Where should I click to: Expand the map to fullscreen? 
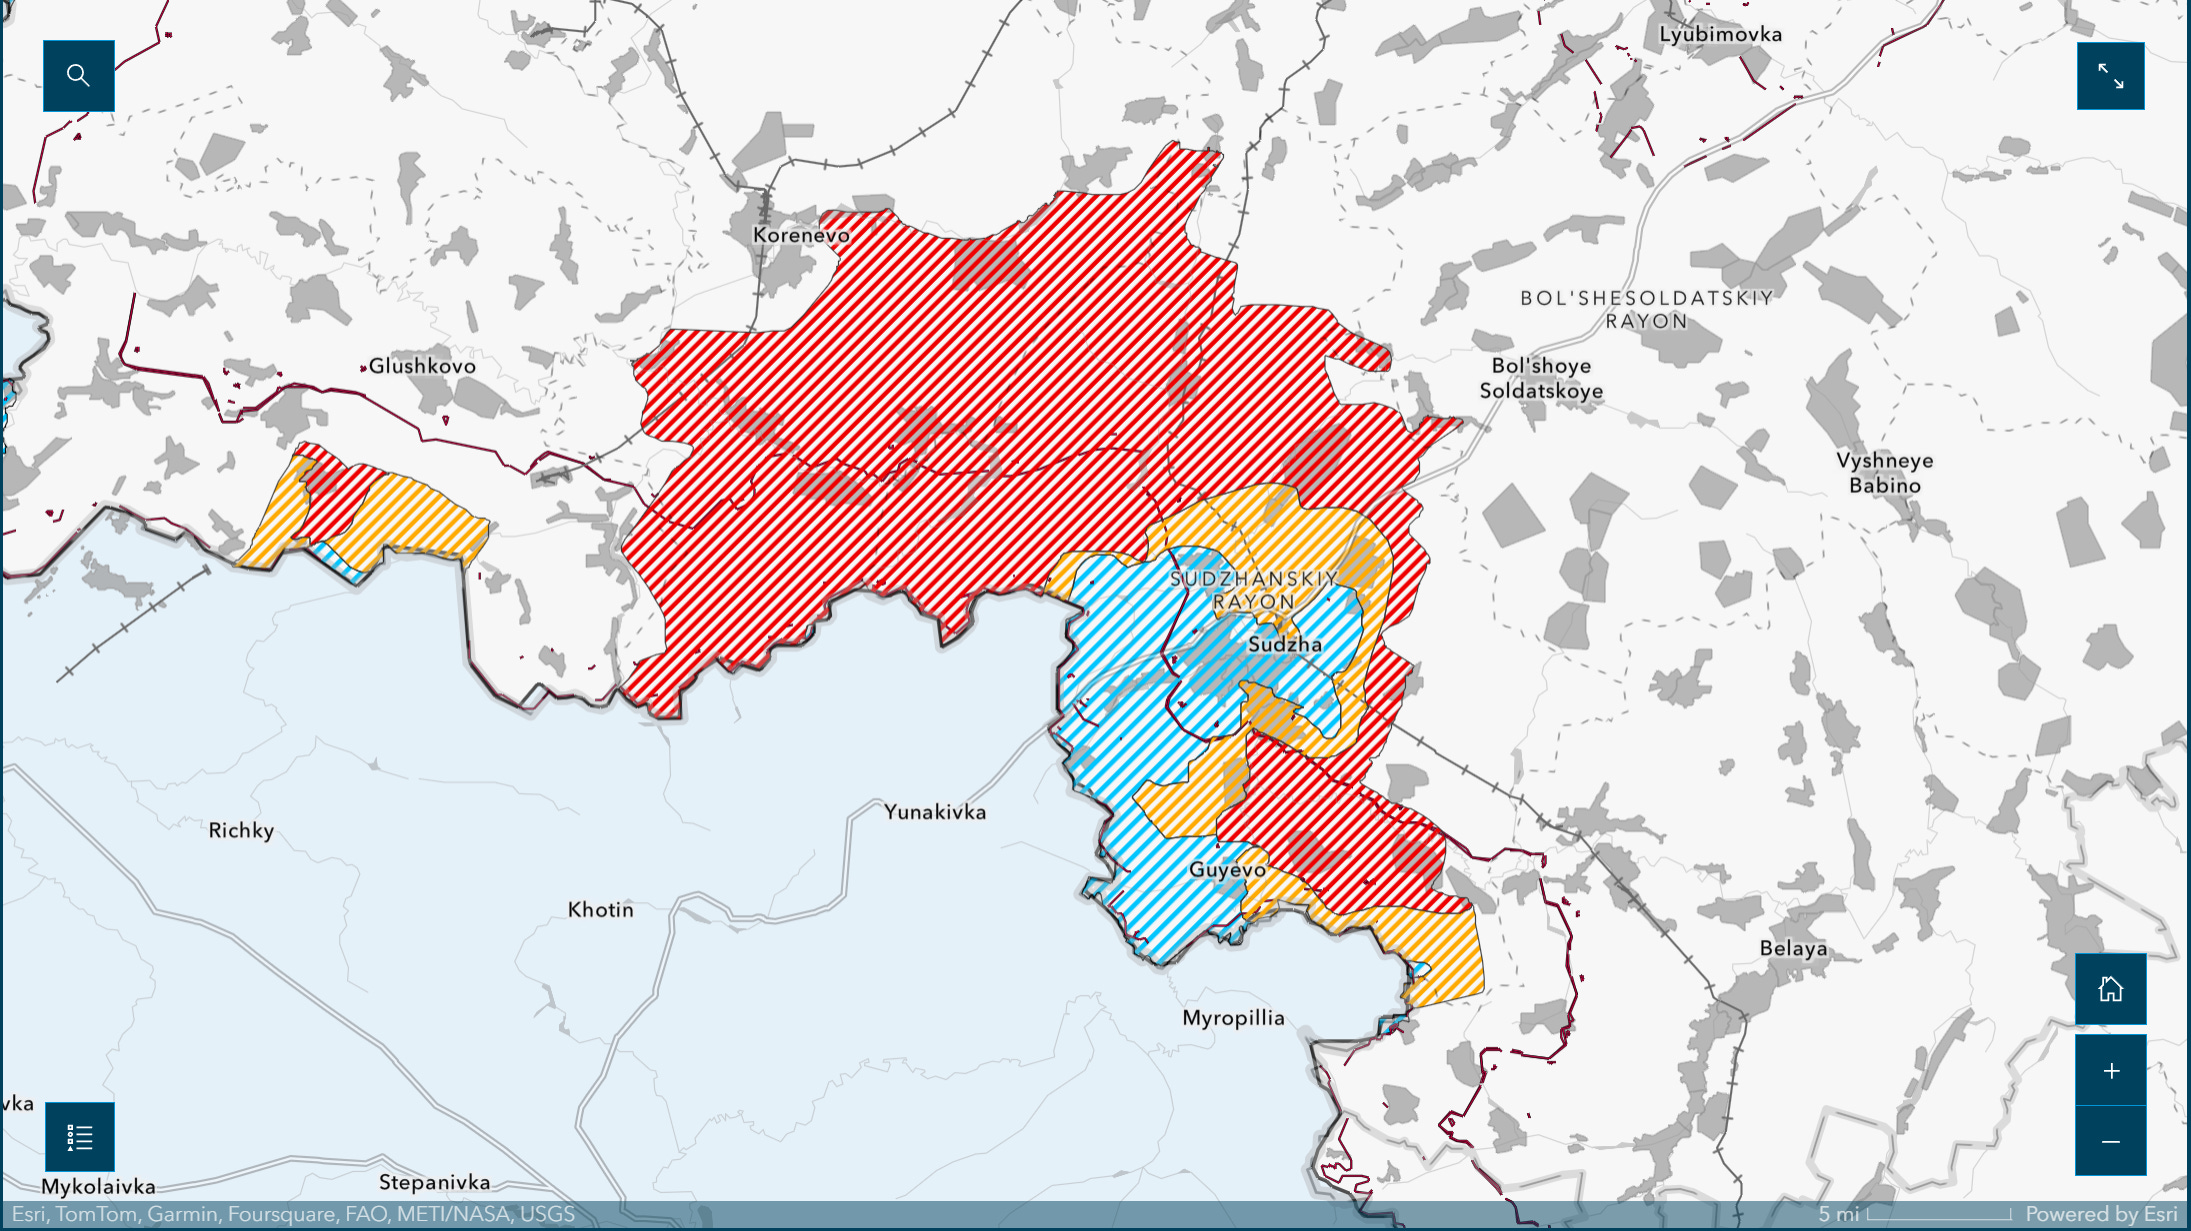tap(2110, 76)
